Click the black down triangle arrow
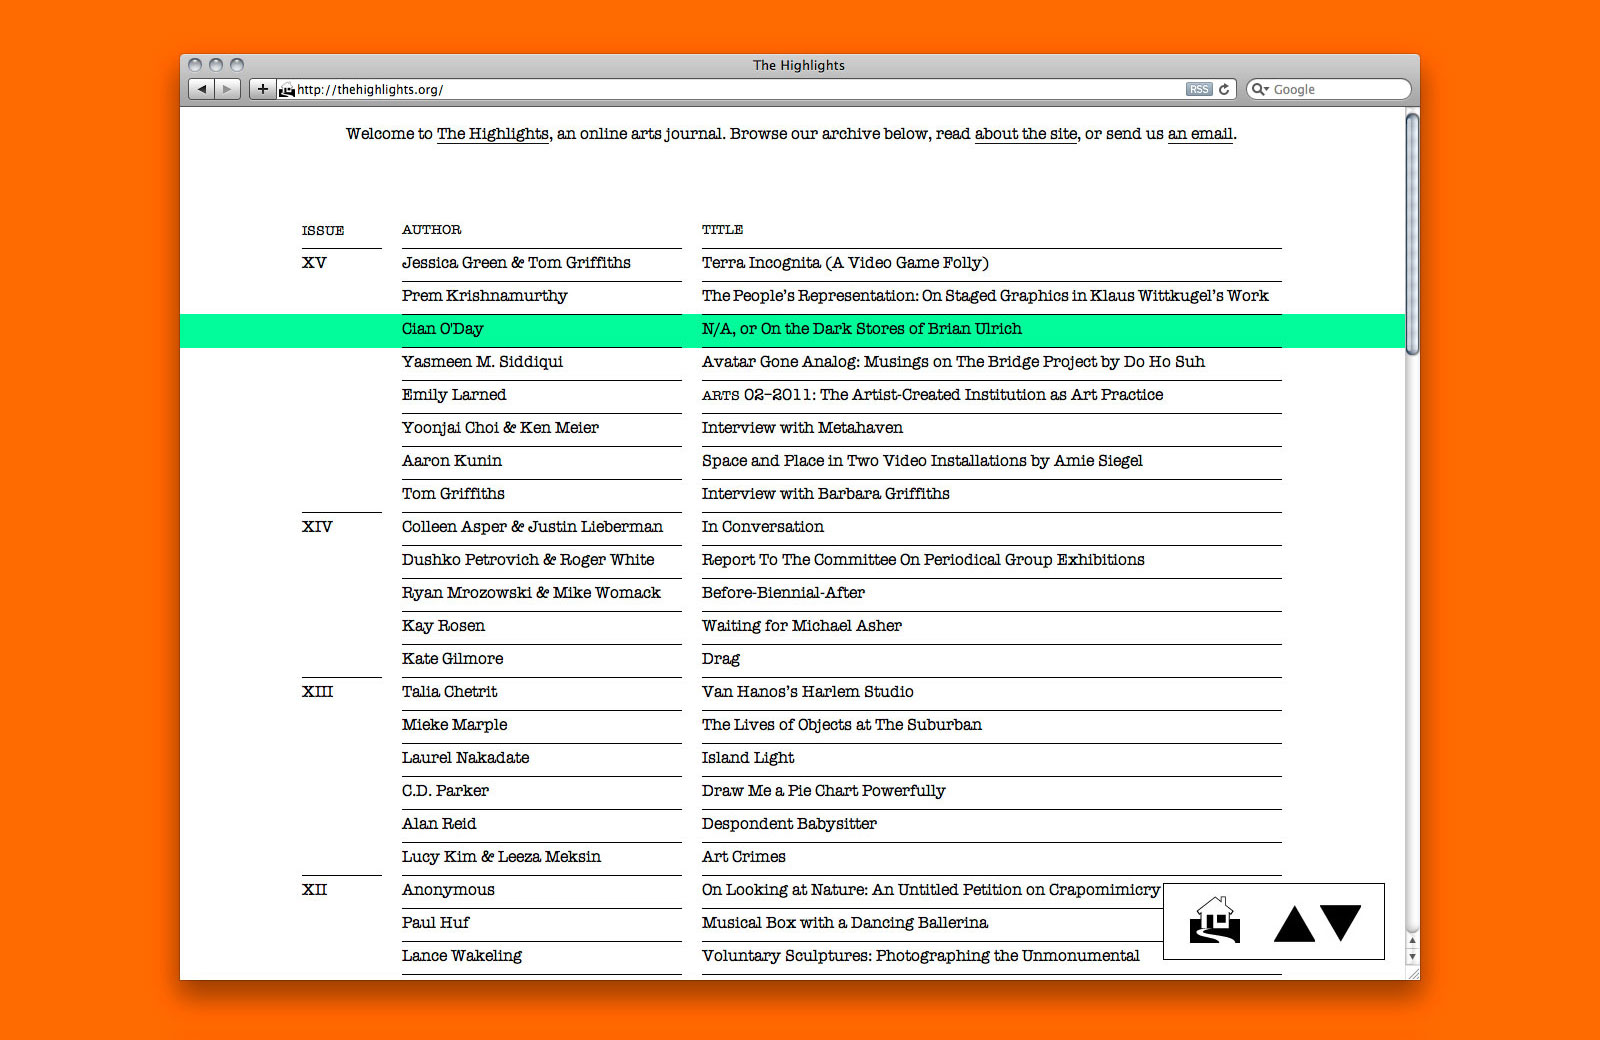Viewport: 1600px width, 1040px height. 1341,921
